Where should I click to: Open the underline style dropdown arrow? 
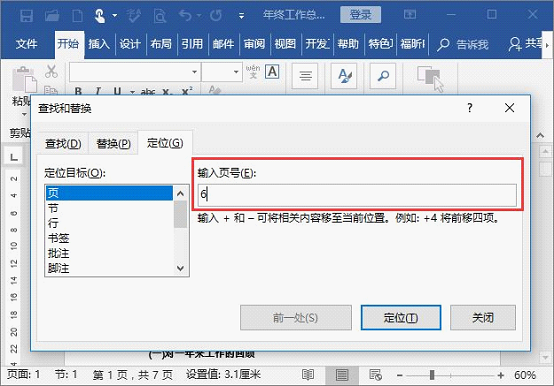[132, 92]
